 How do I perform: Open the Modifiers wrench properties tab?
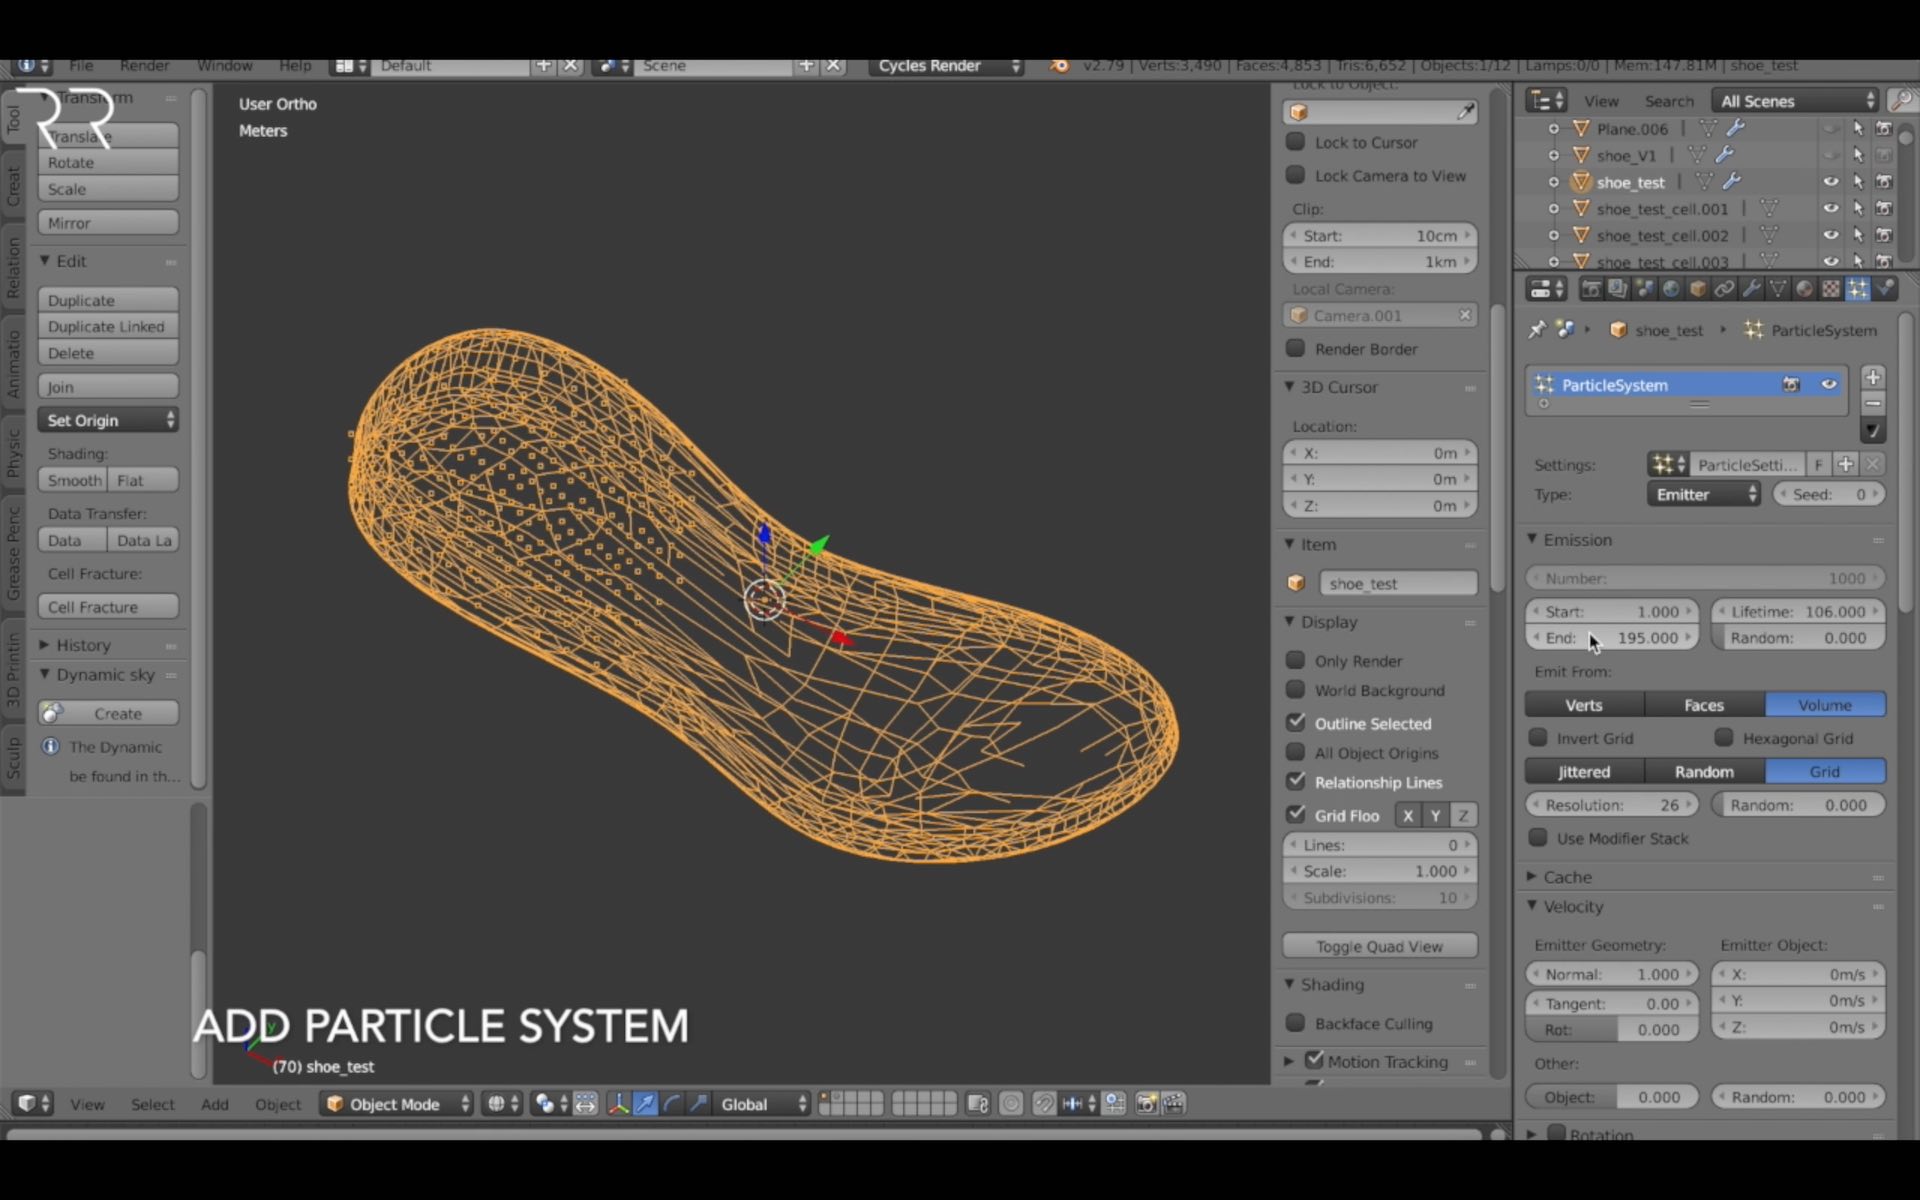pyautogui.click(x=1753, y=289)
